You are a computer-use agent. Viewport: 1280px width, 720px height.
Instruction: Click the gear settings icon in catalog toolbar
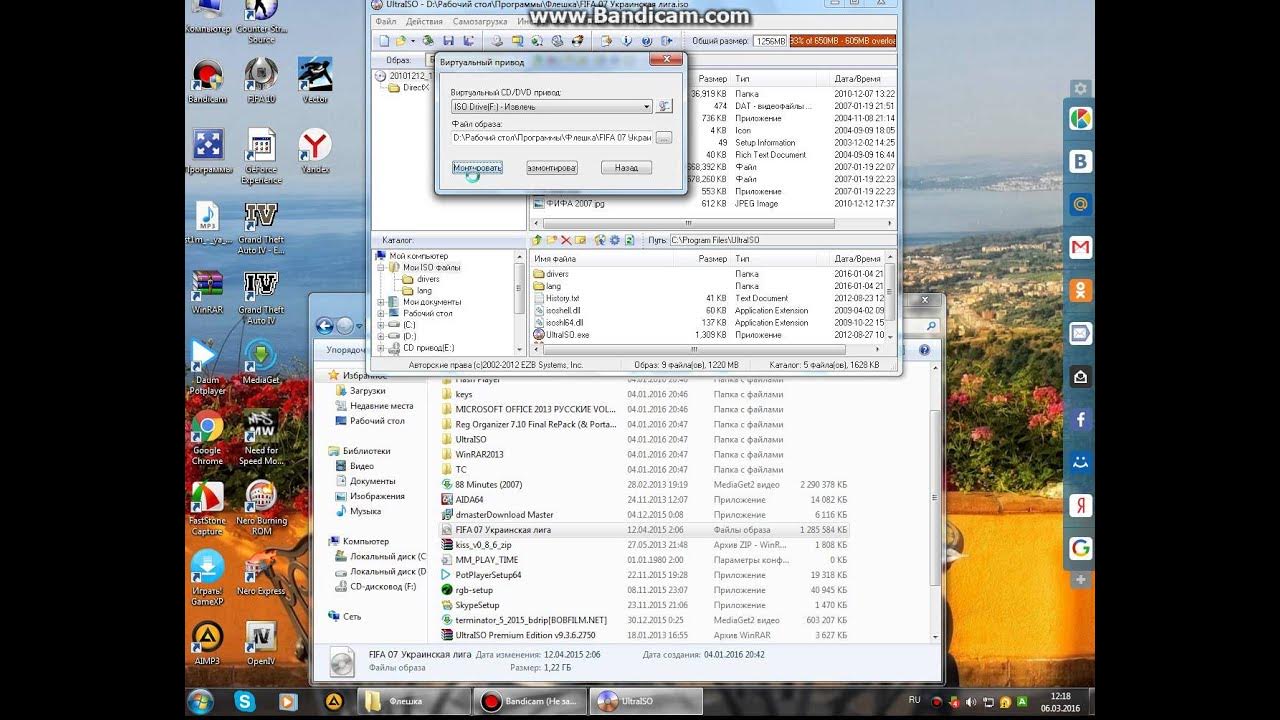pyautogui.click(x=614, y=240)
